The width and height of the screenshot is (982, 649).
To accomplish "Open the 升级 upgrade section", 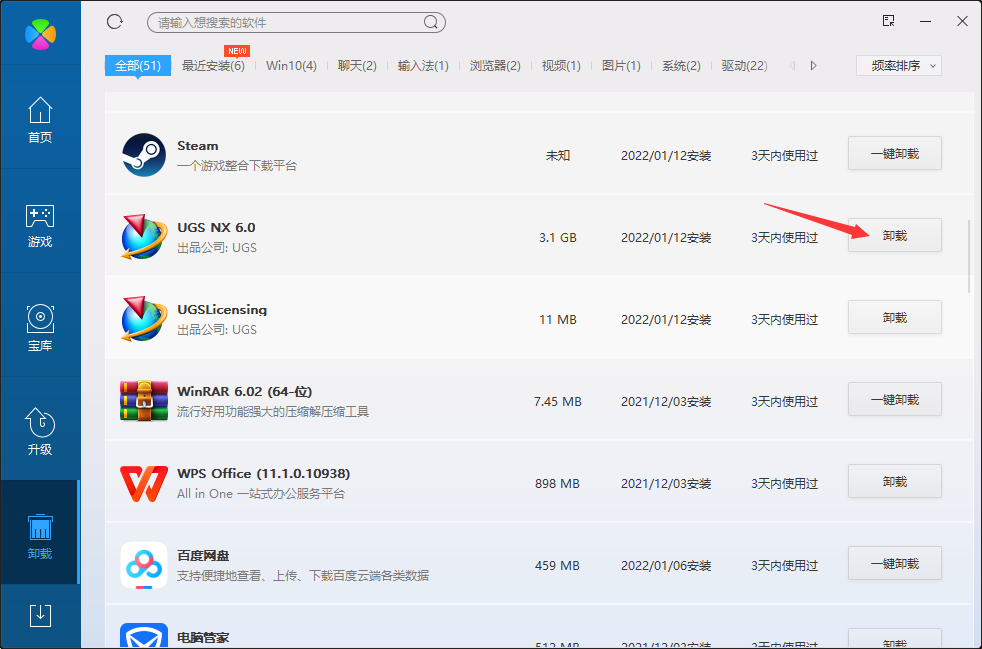I will (x=40, y=432).
